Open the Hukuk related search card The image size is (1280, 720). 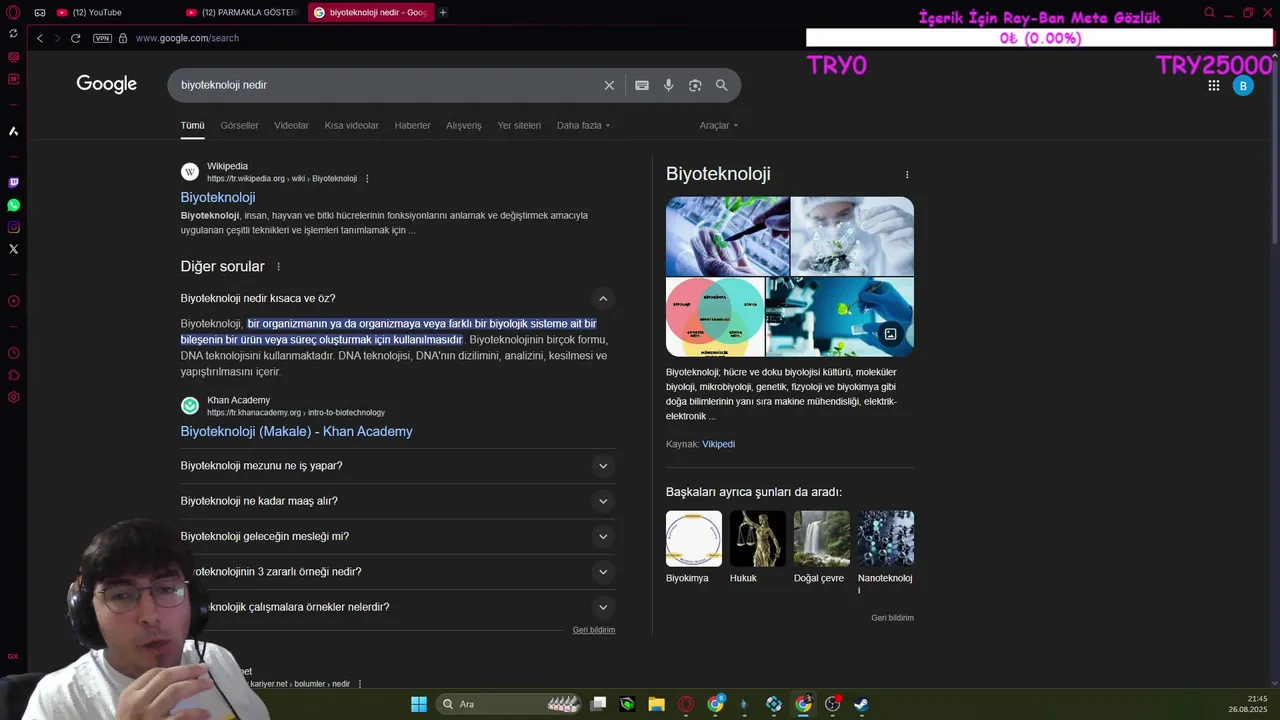pos(757,548)
